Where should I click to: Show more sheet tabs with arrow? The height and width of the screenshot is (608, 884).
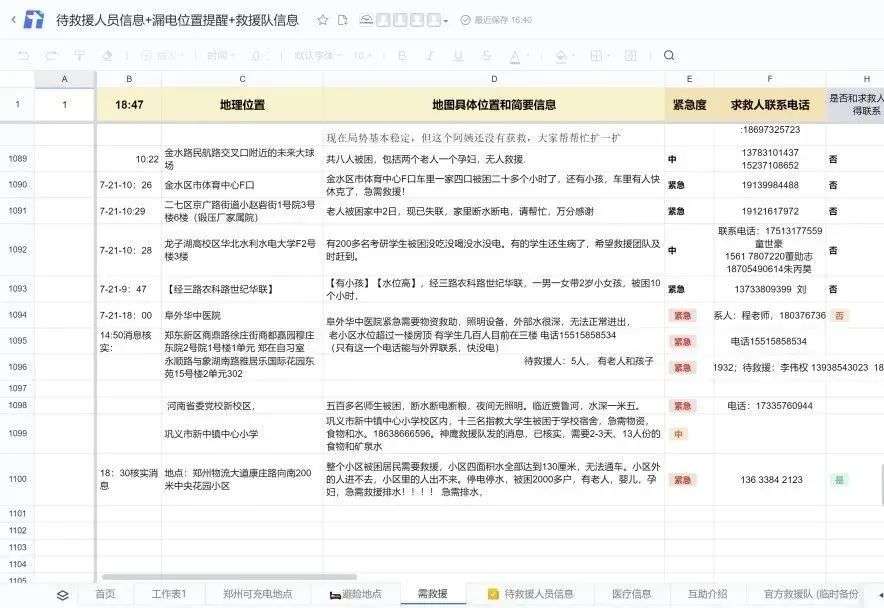[880, 595]
